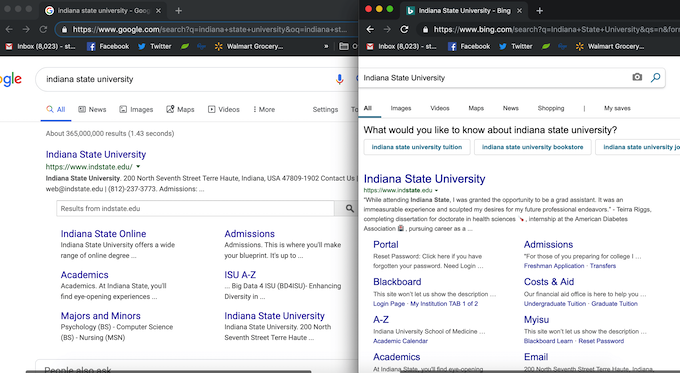Click the Google voice search microphone icon
The width and height of the screenshot is (680, 373).
pos(340,79)
